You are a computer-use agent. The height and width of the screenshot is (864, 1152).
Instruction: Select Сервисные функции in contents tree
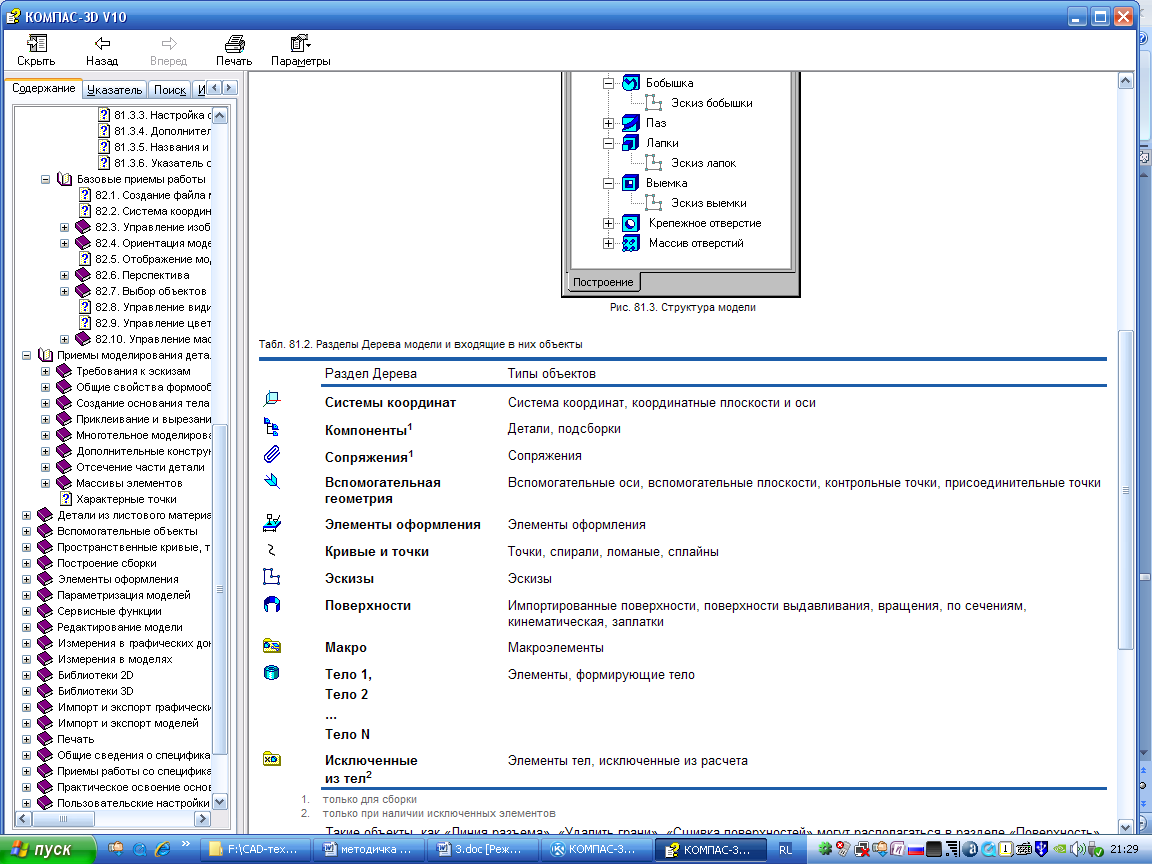click(109, 611)
